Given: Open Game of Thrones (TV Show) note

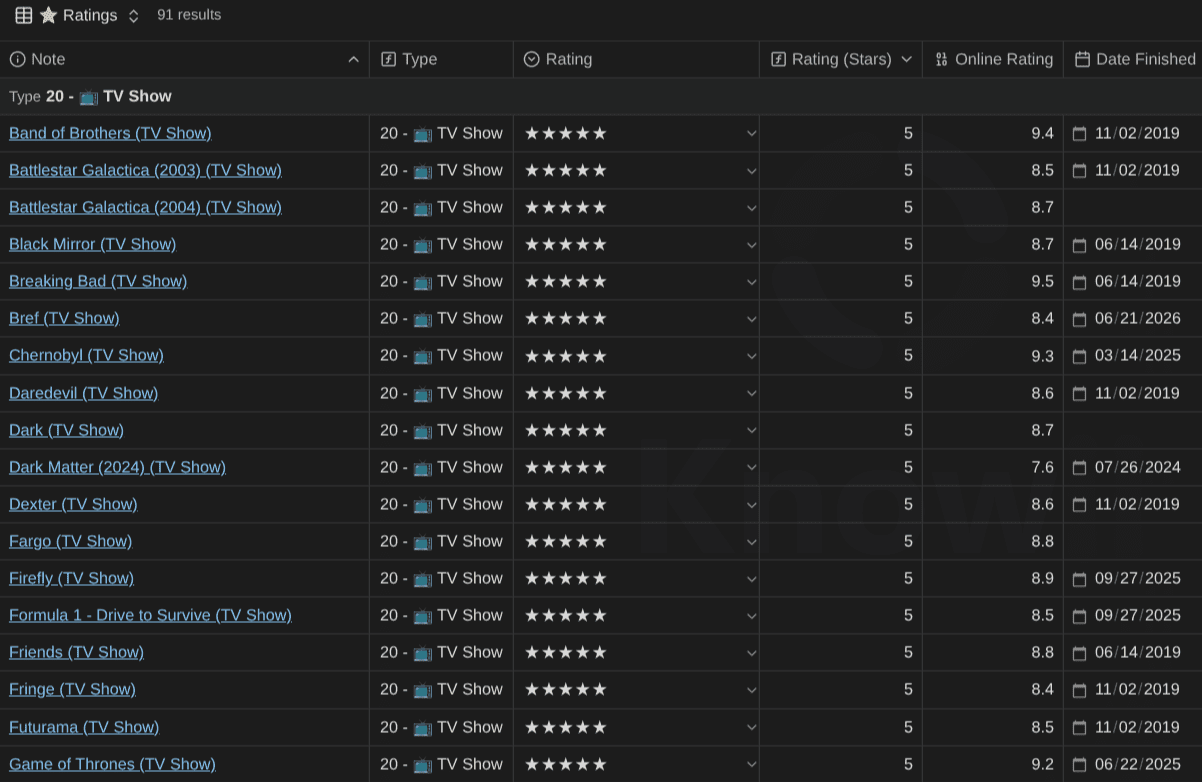Looking at the screenshot, I should (112, 764).
